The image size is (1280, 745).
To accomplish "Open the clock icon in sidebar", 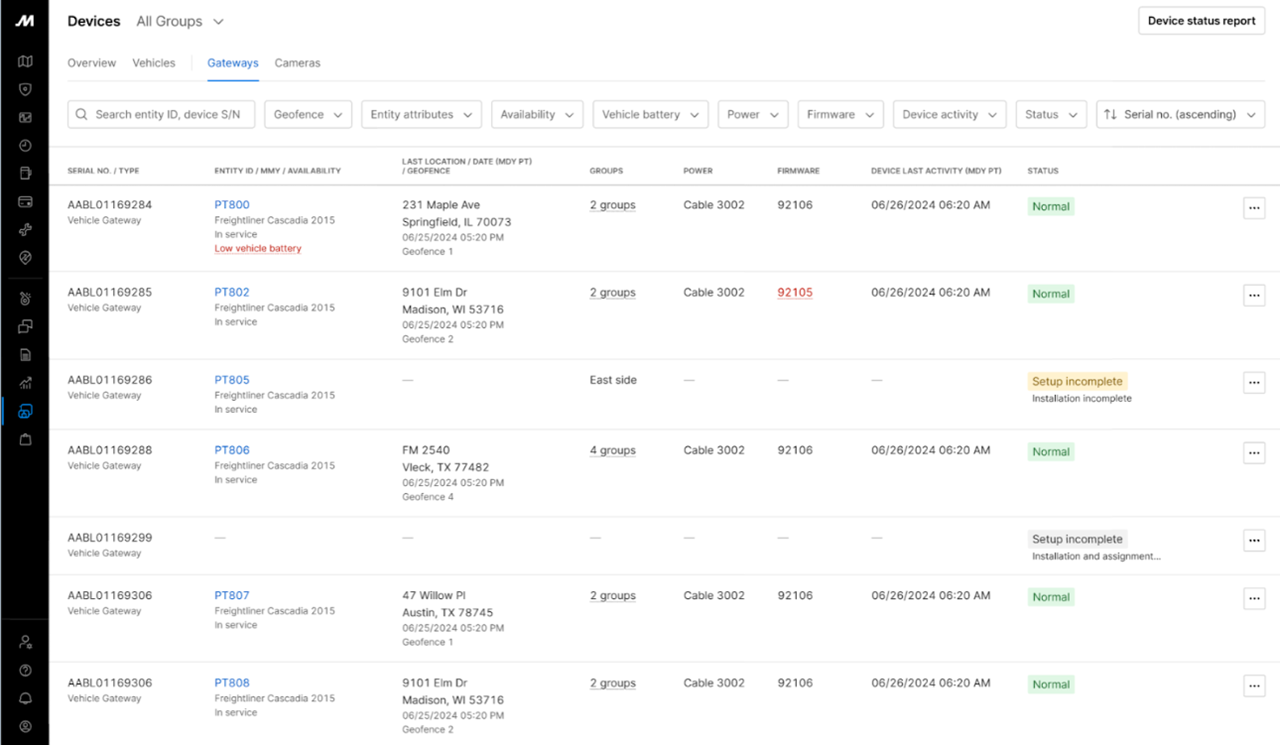I will pyautogui.click(x=25, y=145).
